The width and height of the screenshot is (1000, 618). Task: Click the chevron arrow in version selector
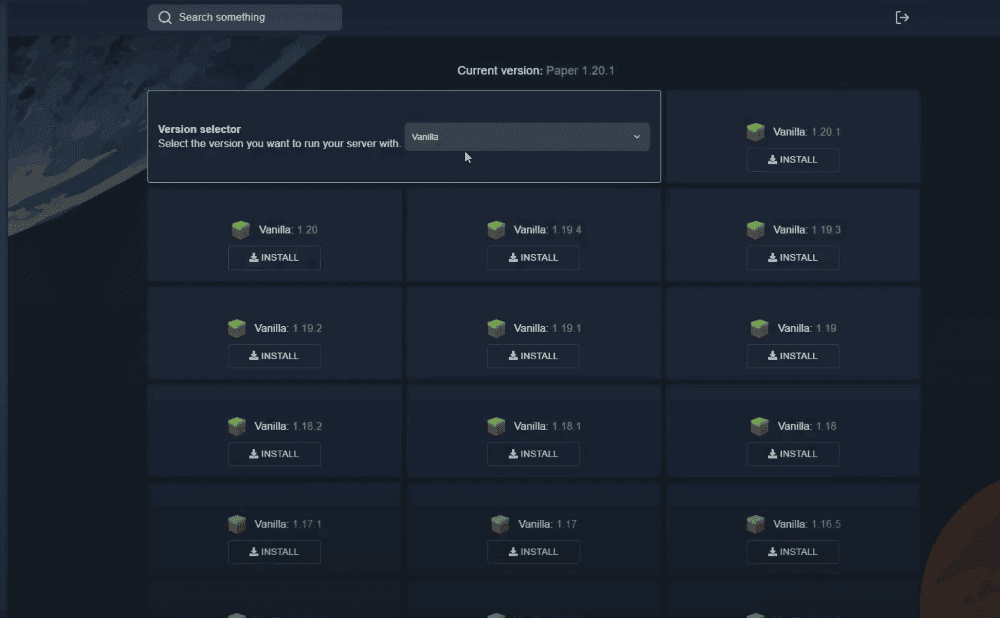click(x=637, y=137)
